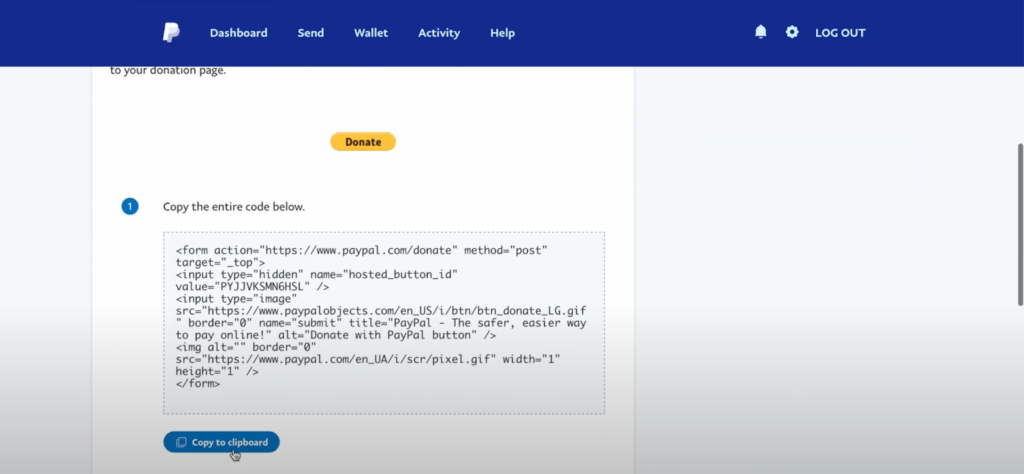Open the Help menu item
Image resolution: width=1024 pixels, height=474 pixels.
(502, 33)
